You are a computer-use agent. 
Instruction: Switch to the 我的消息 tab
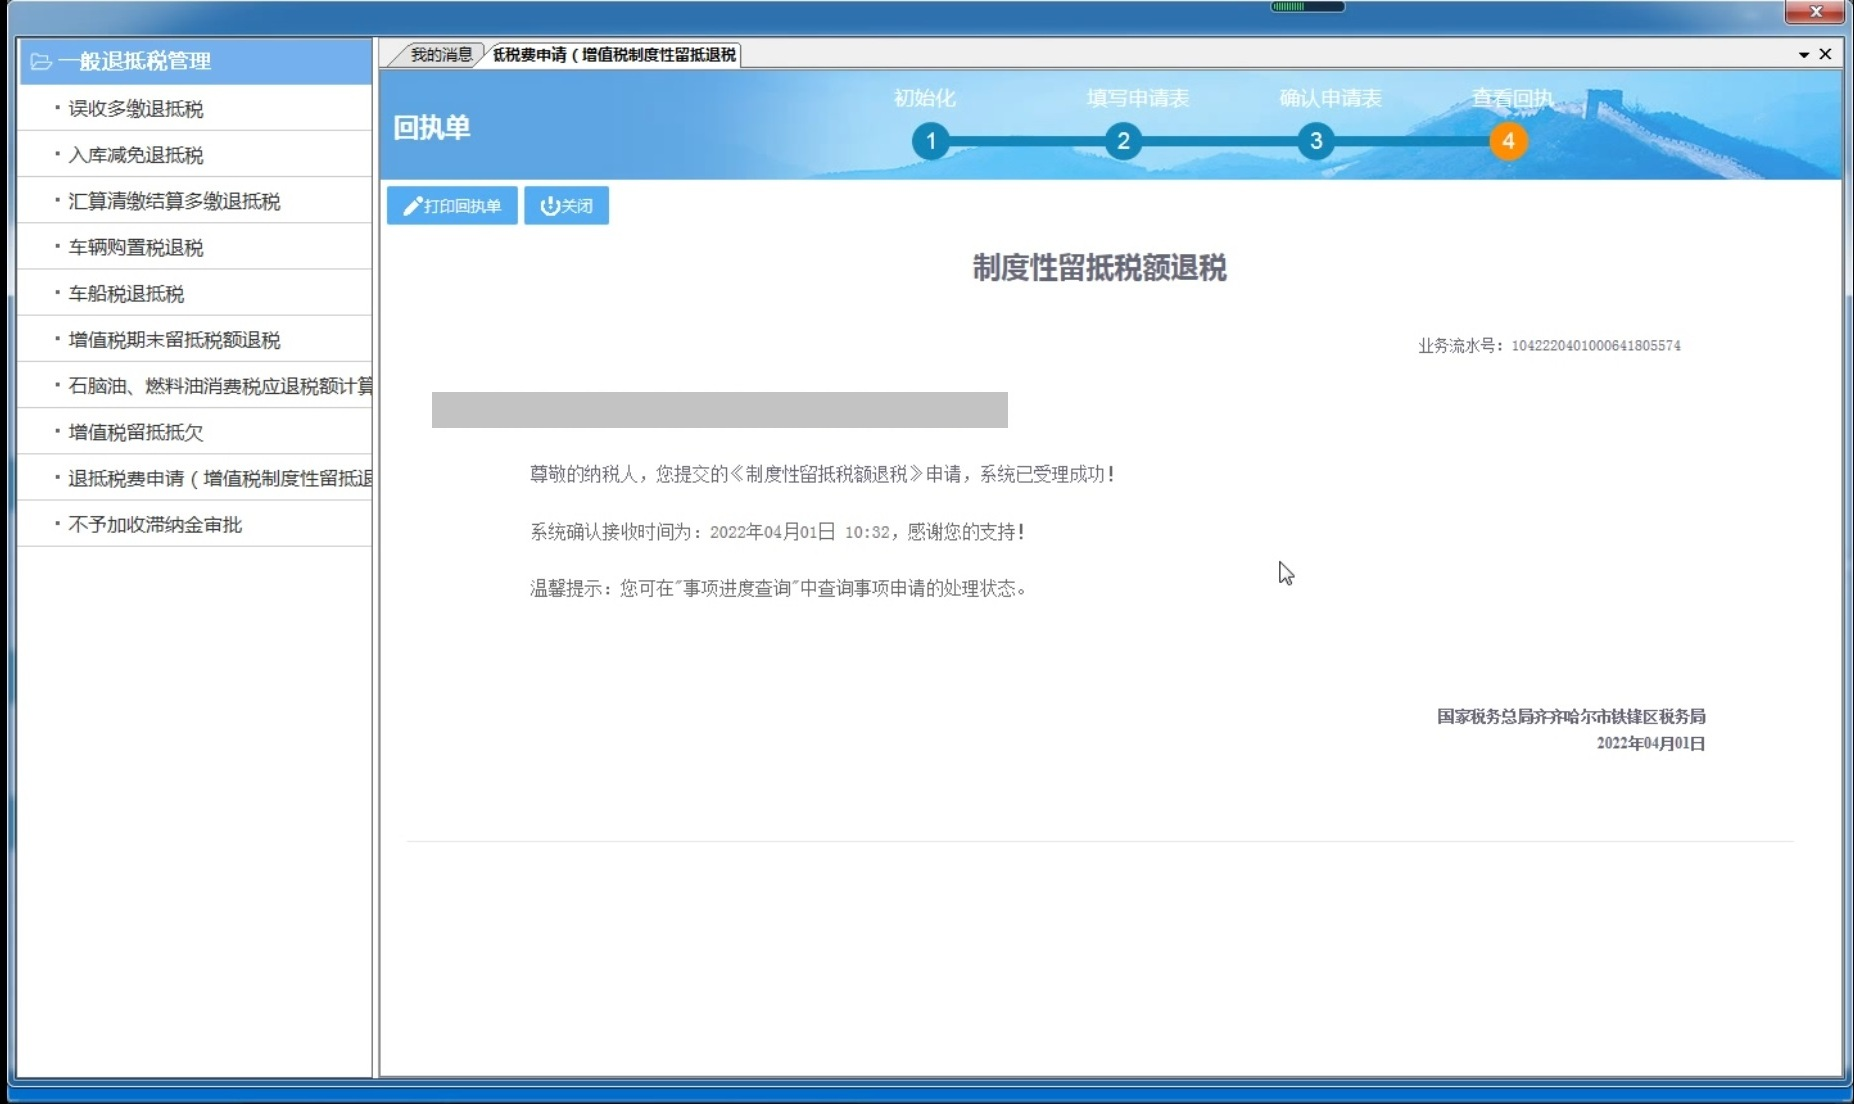tap(440, 55)
